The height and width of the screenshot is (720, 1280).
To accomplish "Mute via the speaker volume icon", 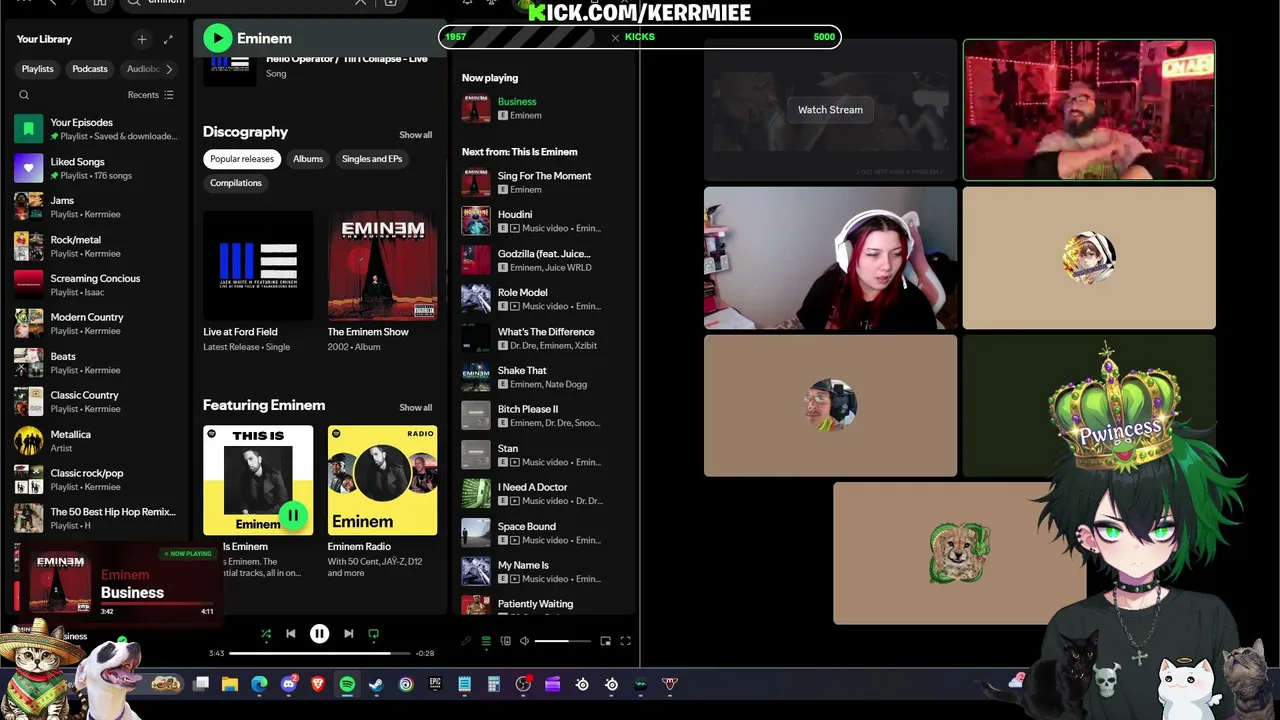I will click(x=524, y=641).
